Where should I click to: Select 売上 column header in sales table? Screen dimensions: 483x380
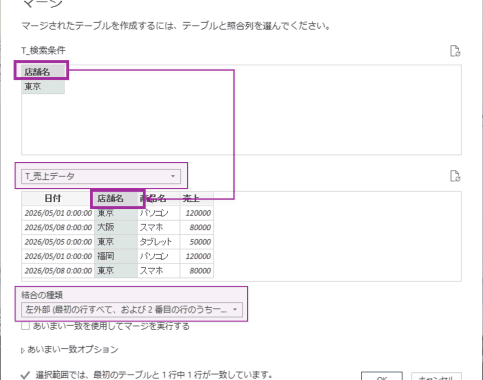point(197,199)
